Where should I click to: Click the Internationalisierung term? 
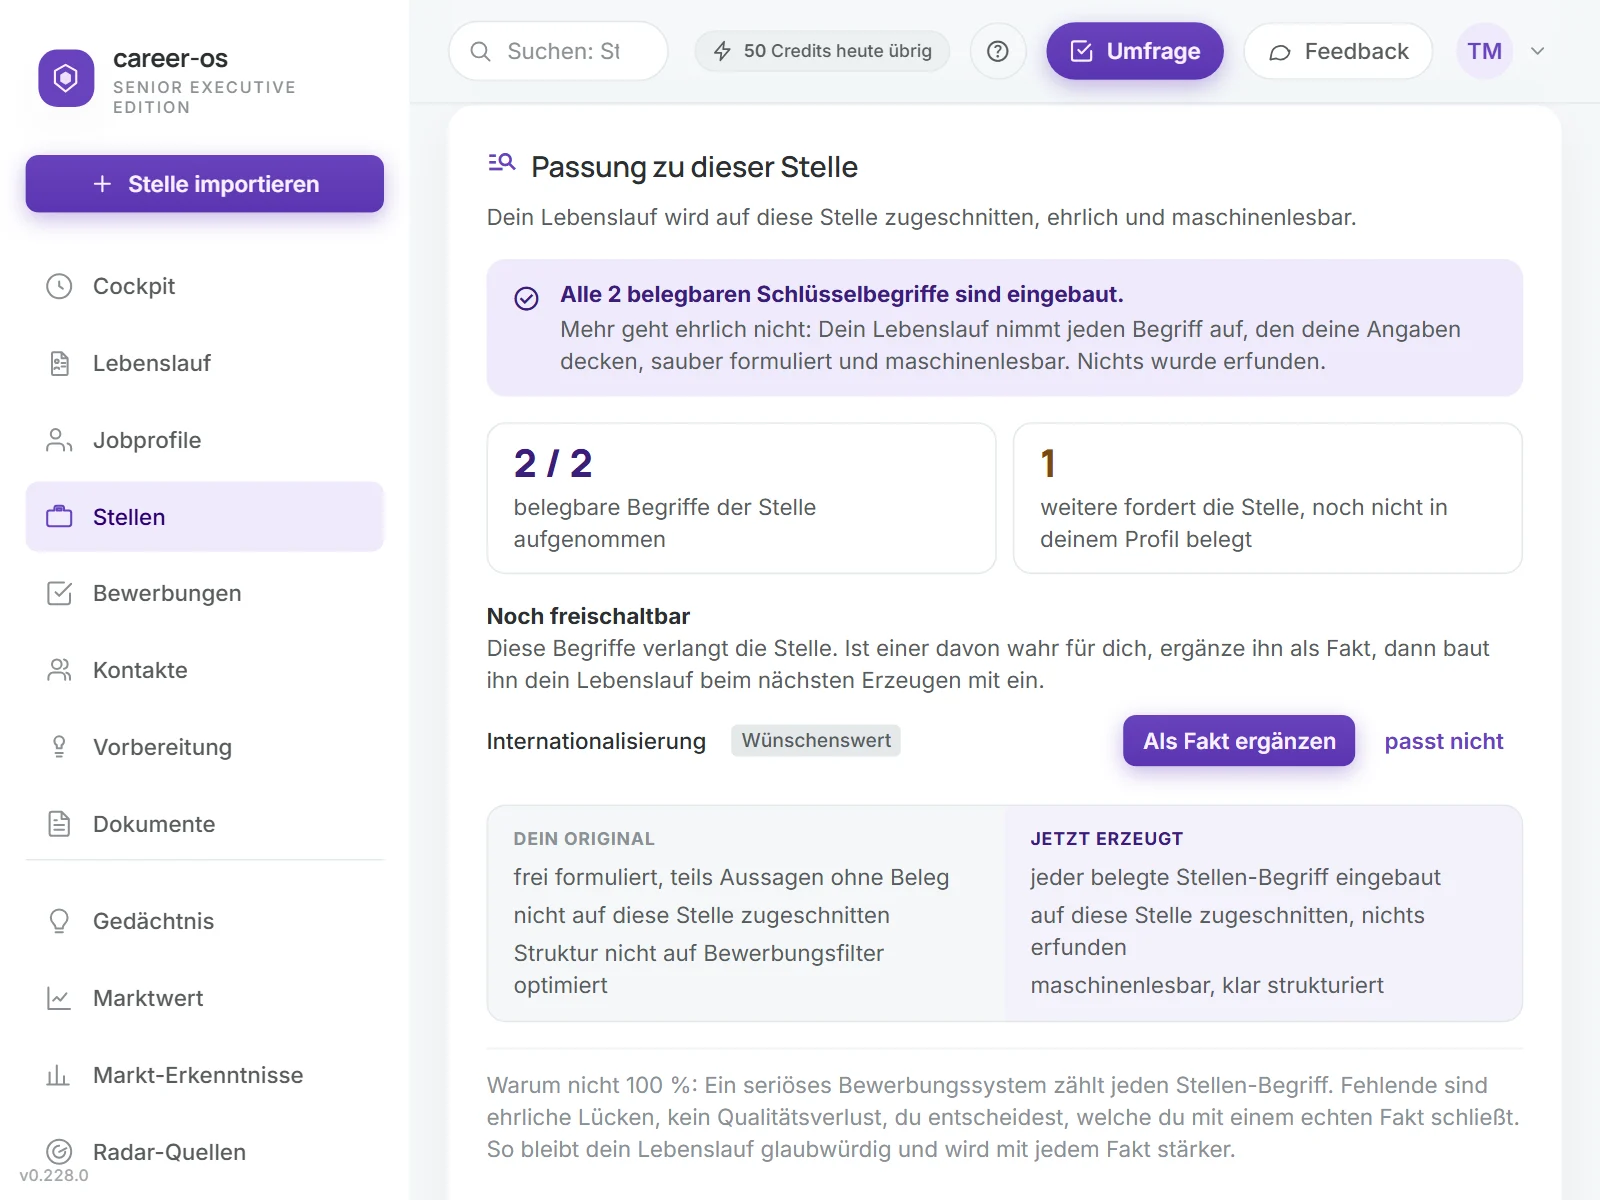596,741
